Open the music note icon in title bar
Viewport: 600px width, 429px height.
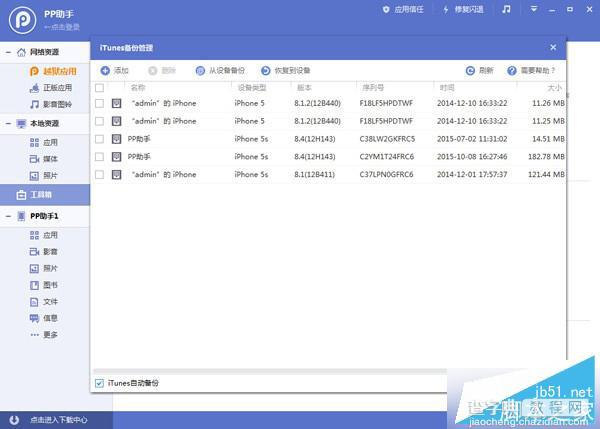[x=506, y=9]
